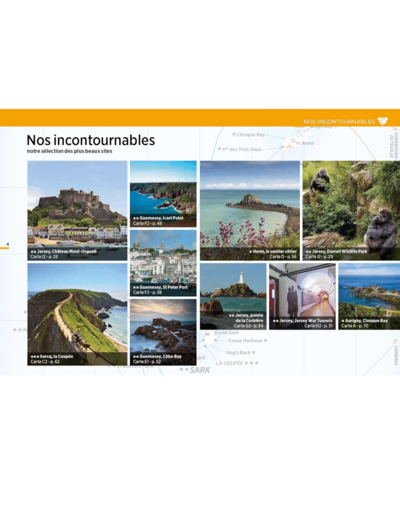Click the "St Anne" map label
The image size is (400, 520).
click(305, 143)
